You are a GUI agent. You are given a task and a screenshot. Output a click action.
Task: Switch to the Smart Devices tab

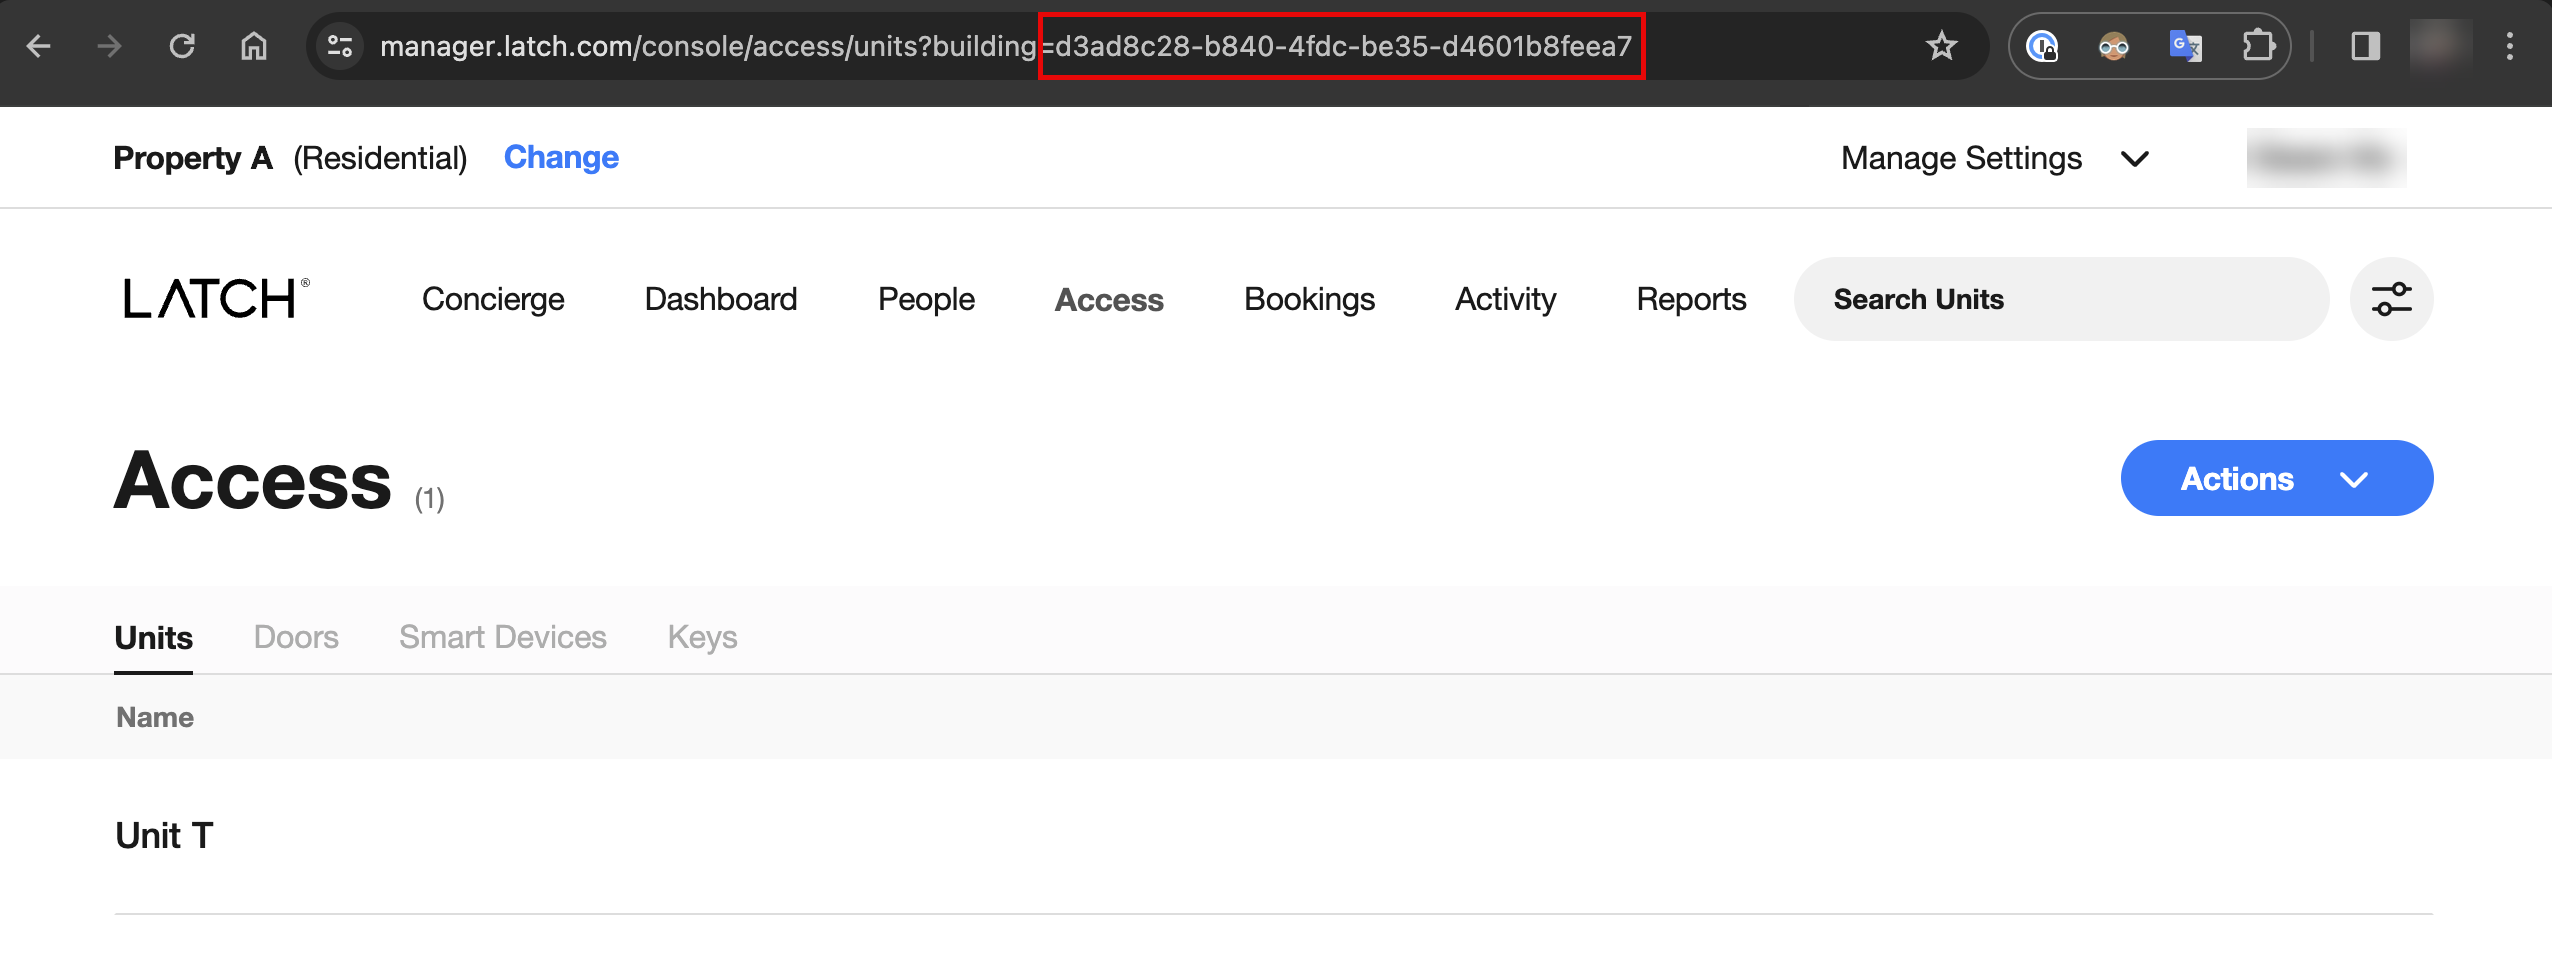[x=502, y=637]
